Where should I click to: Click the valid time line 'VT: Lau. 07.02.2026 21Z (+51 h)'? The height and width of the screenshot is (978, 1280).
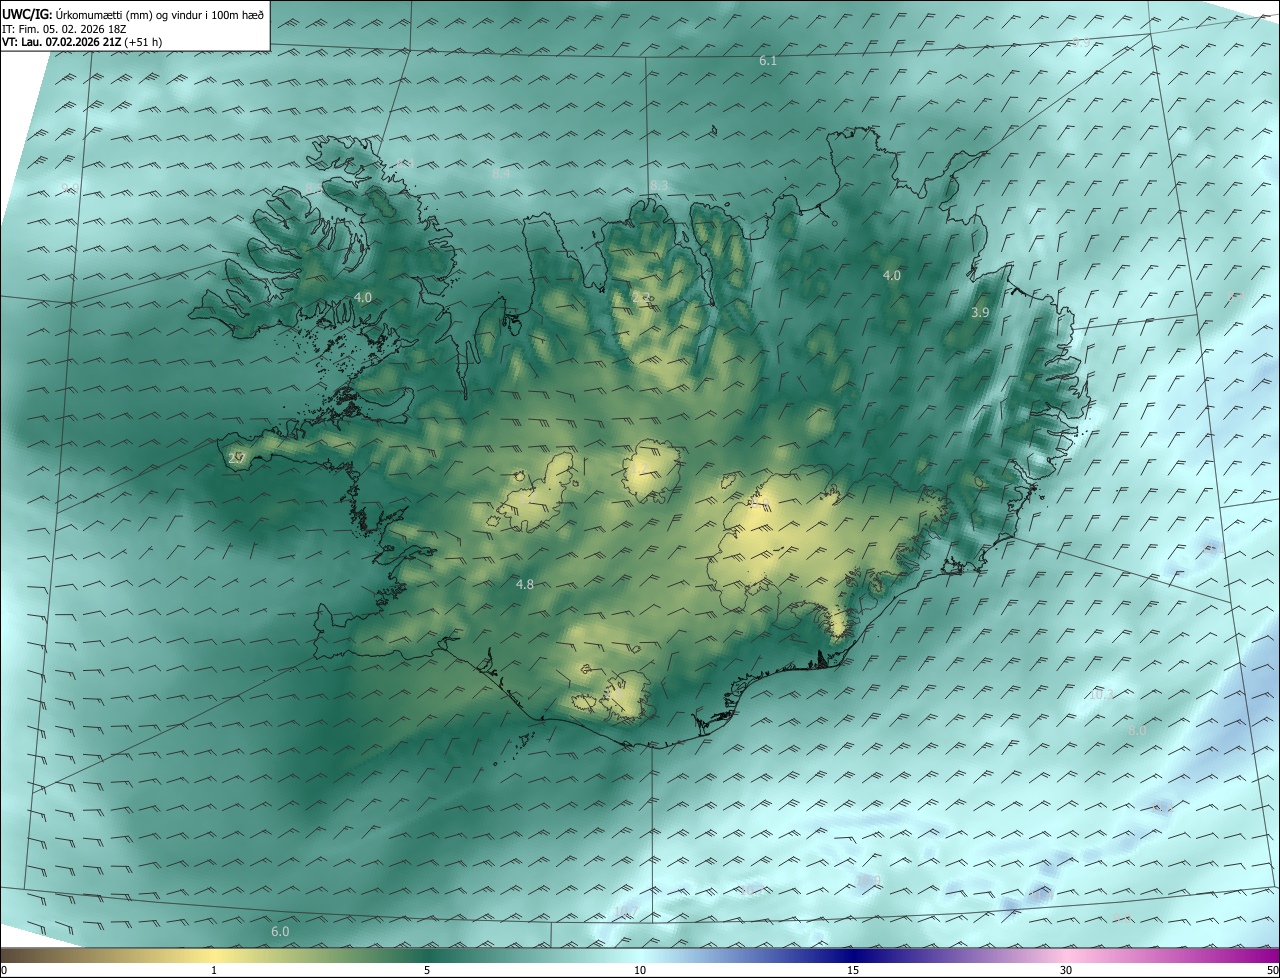[82, 42]
